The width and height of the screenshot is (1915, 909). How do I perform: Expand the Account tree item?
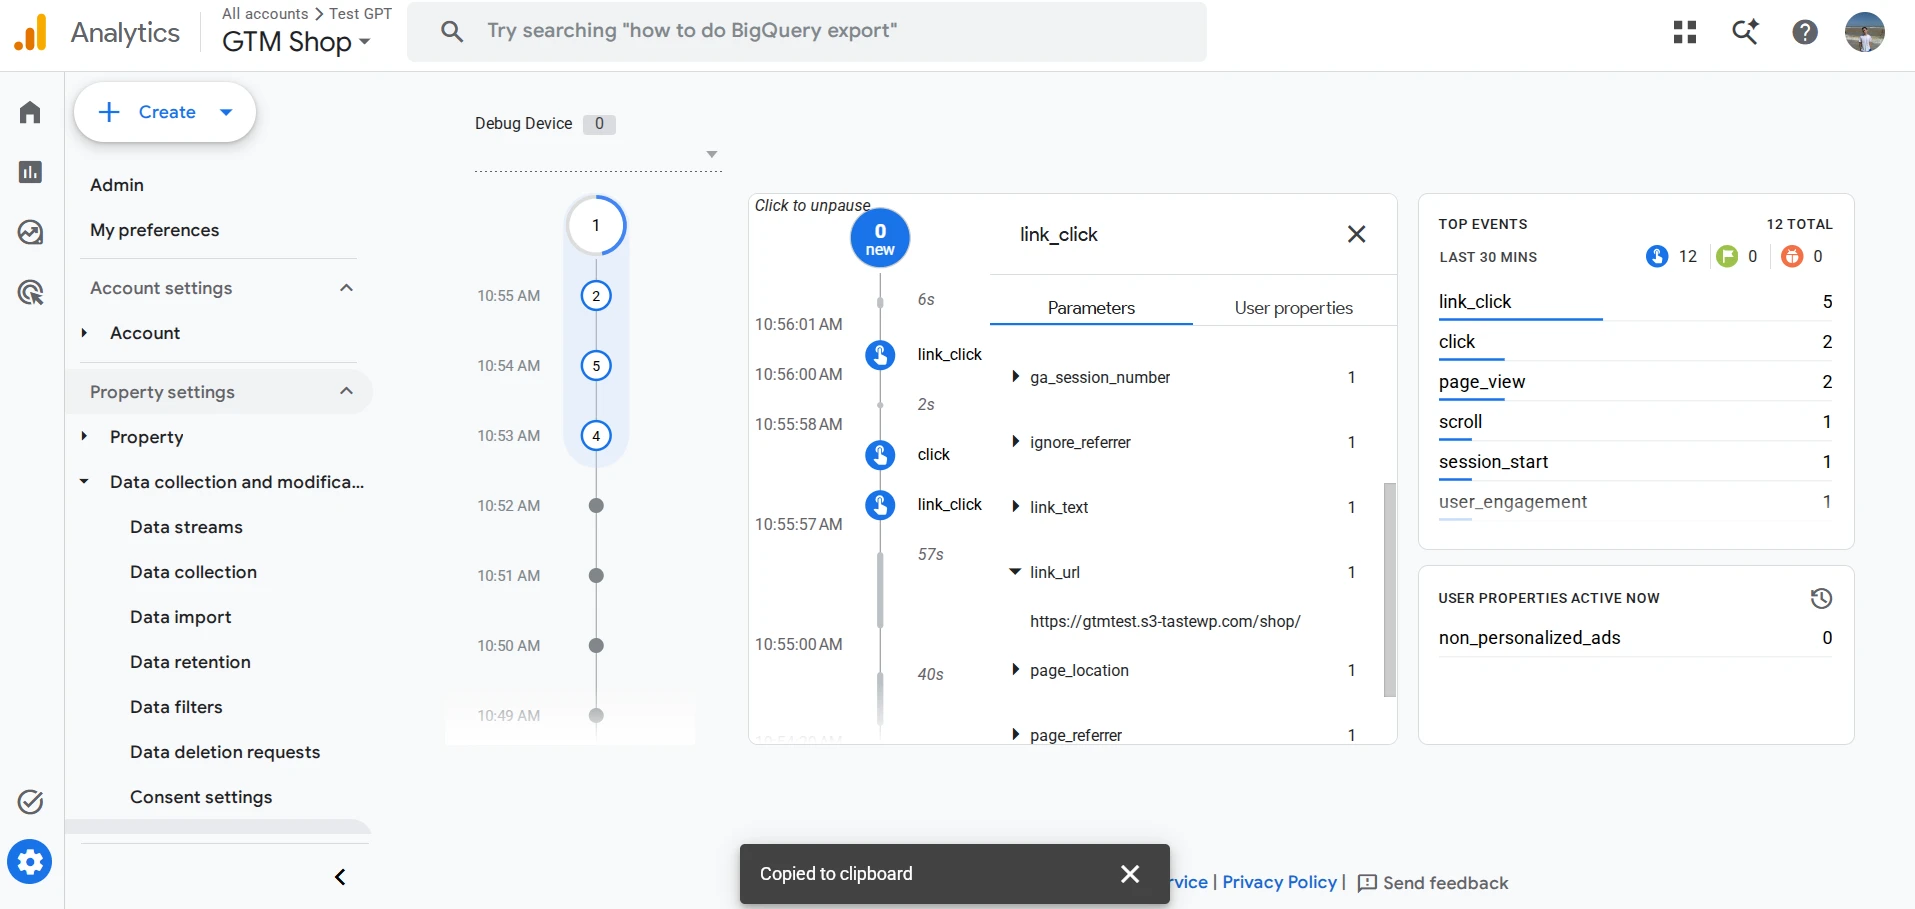(x=84, y=333)
